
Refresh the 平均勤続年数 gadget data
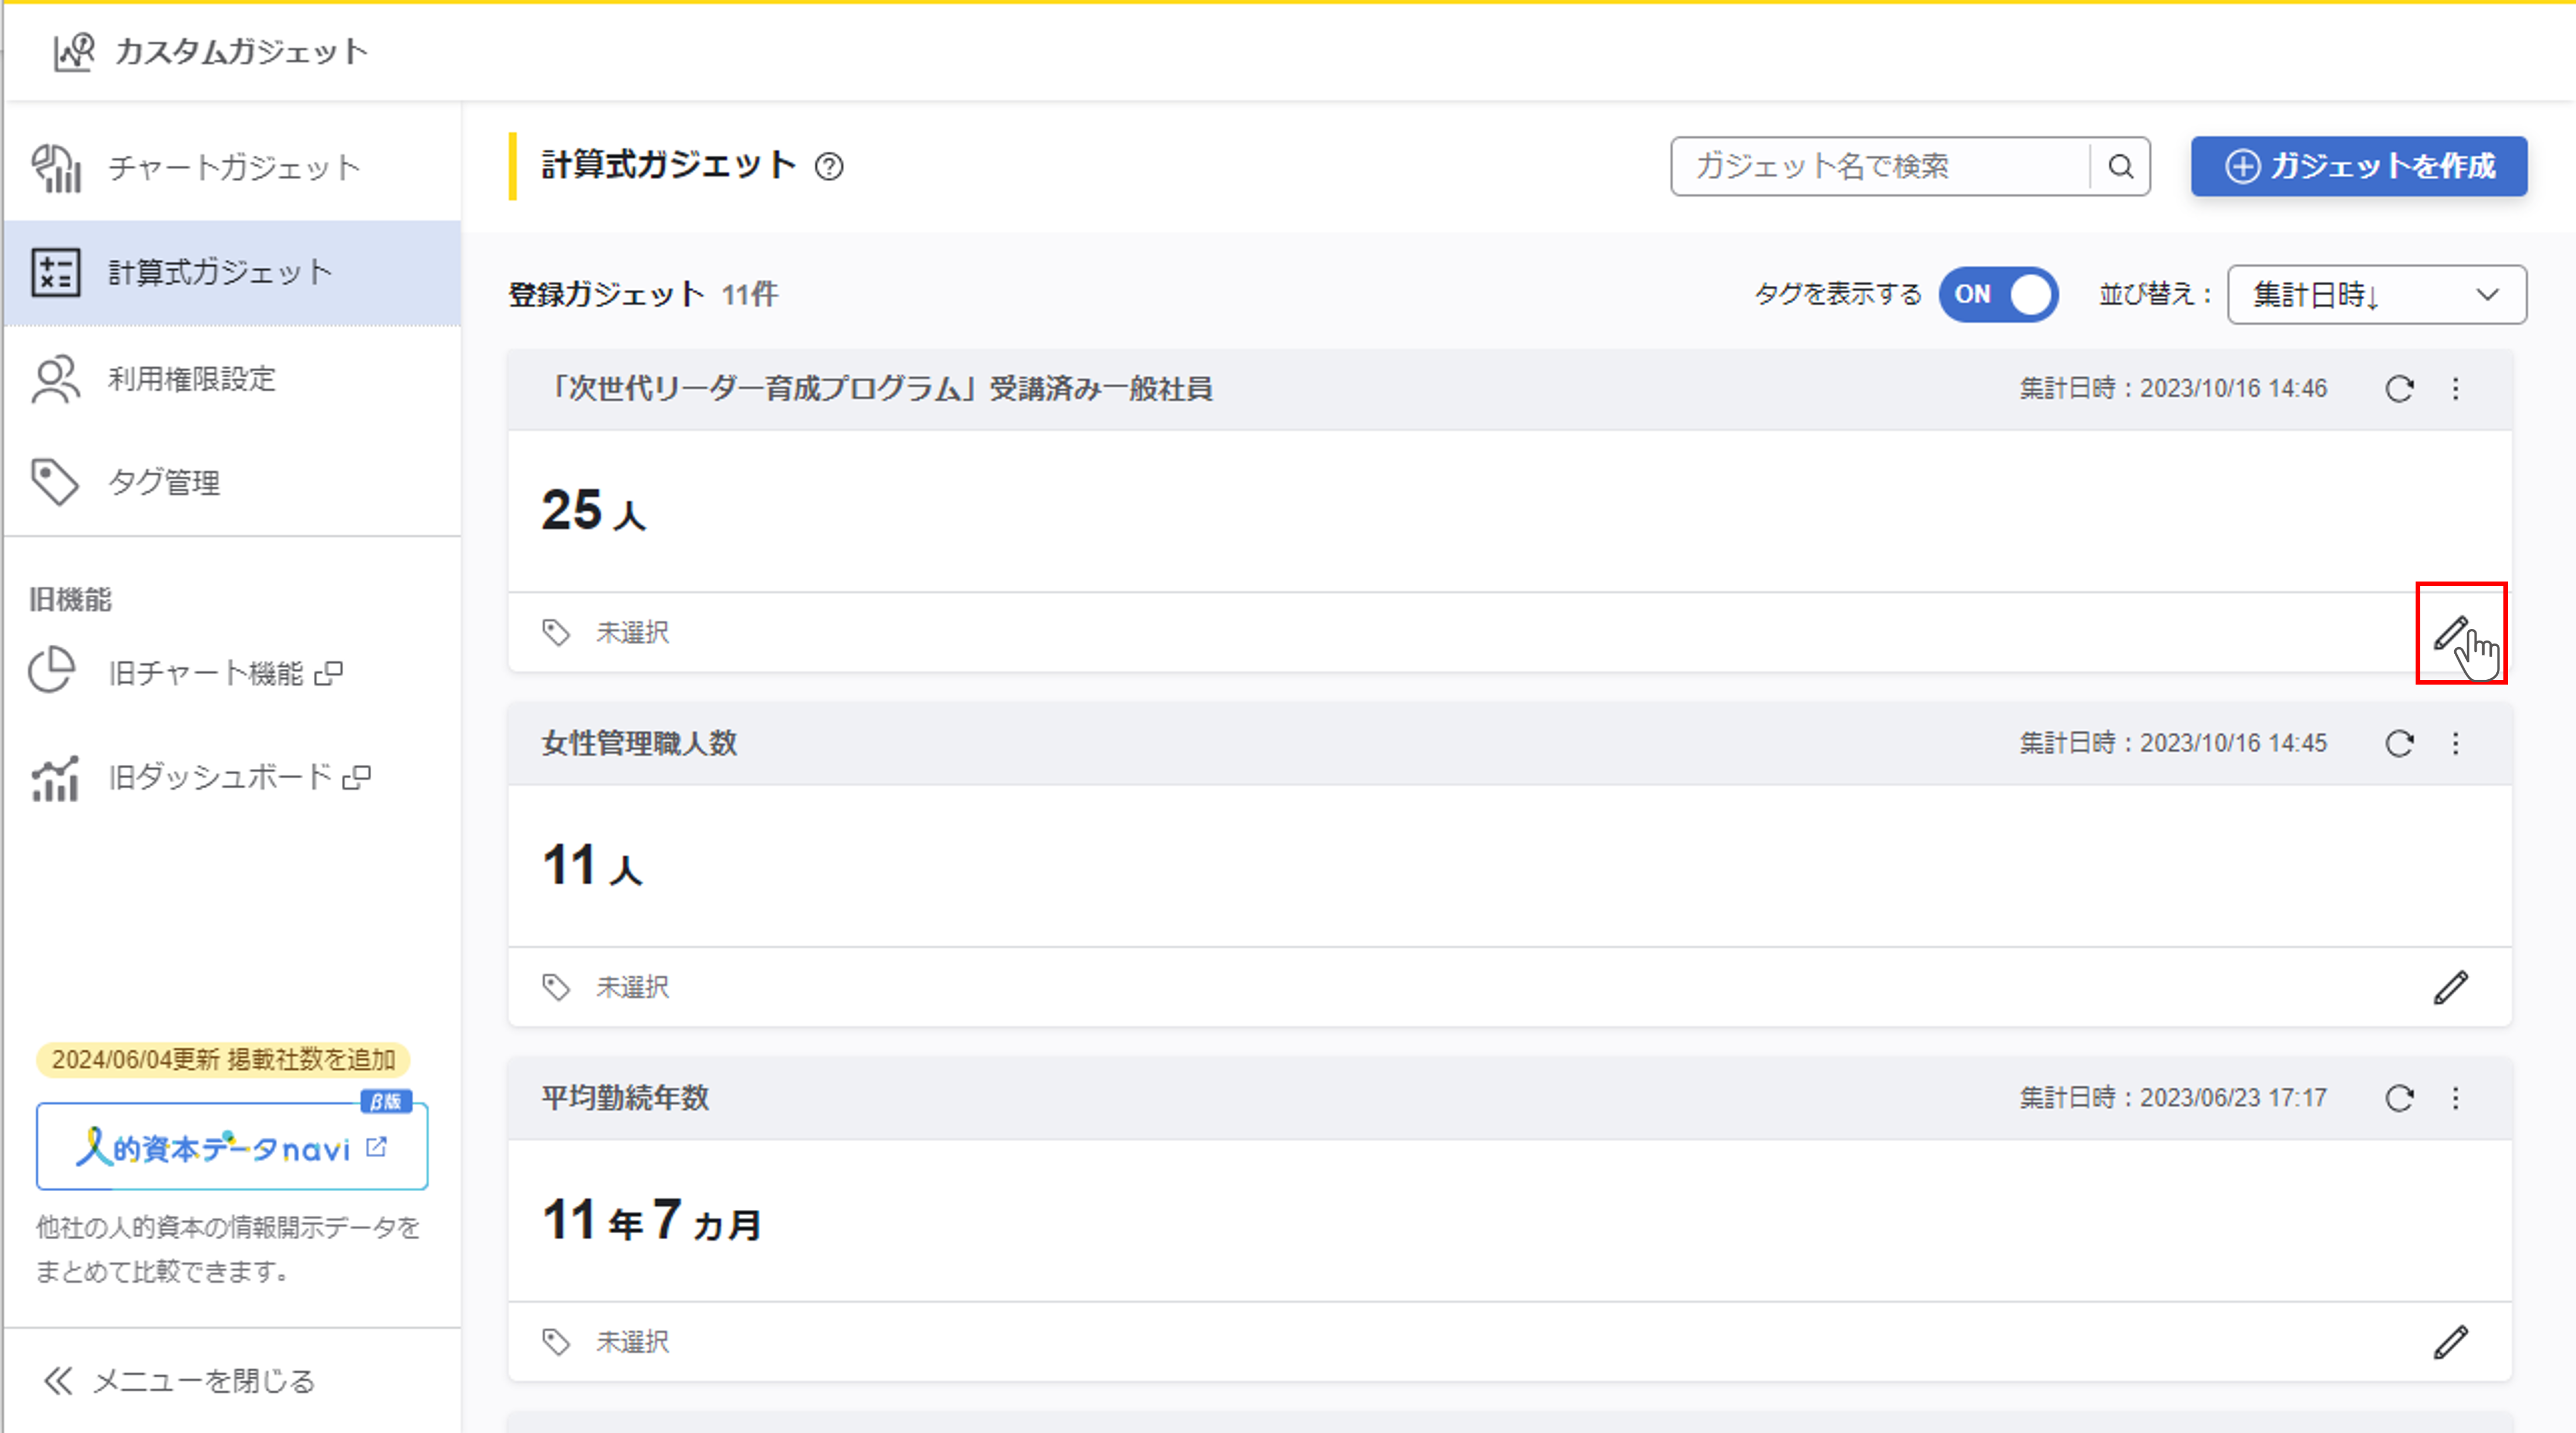tap(2399, 1098)
